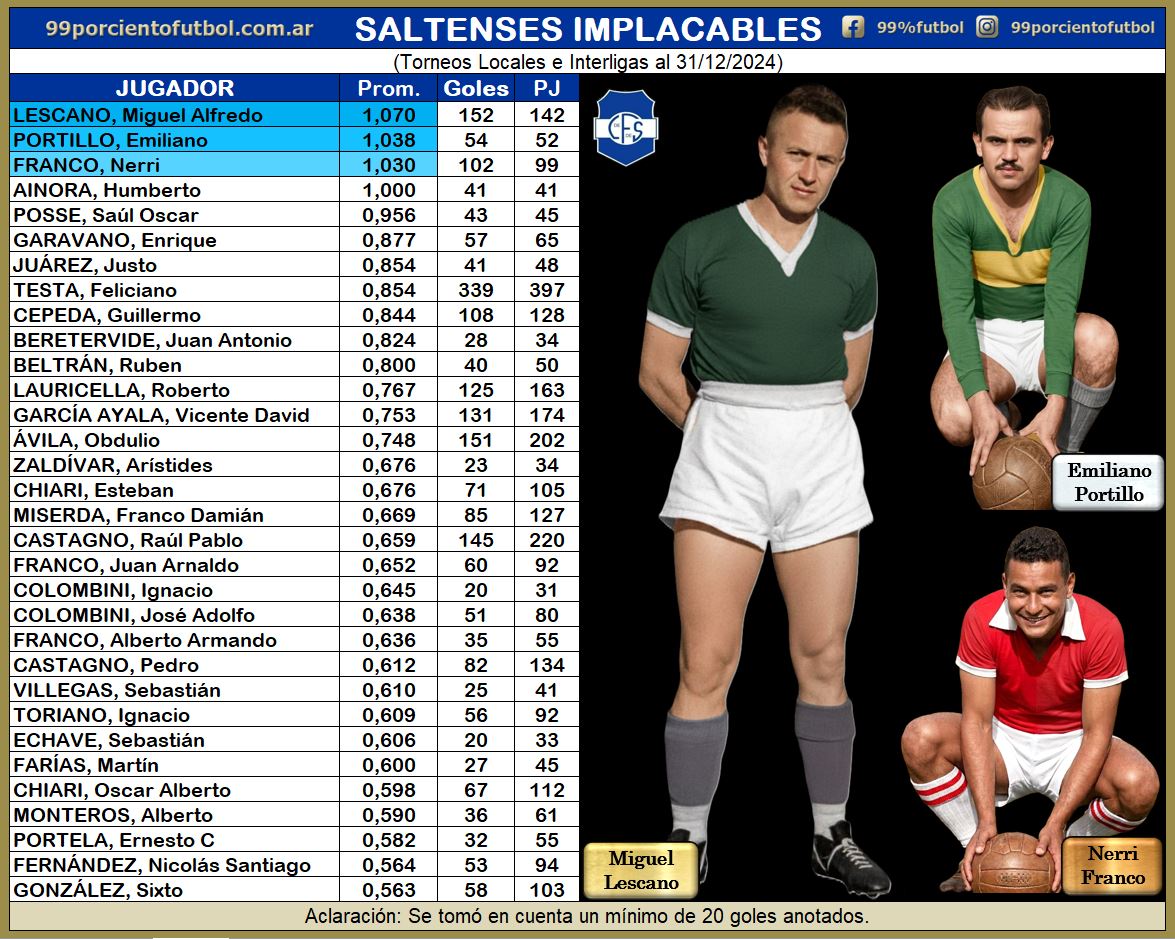Click the JUGADOR column header

(175, 88)
